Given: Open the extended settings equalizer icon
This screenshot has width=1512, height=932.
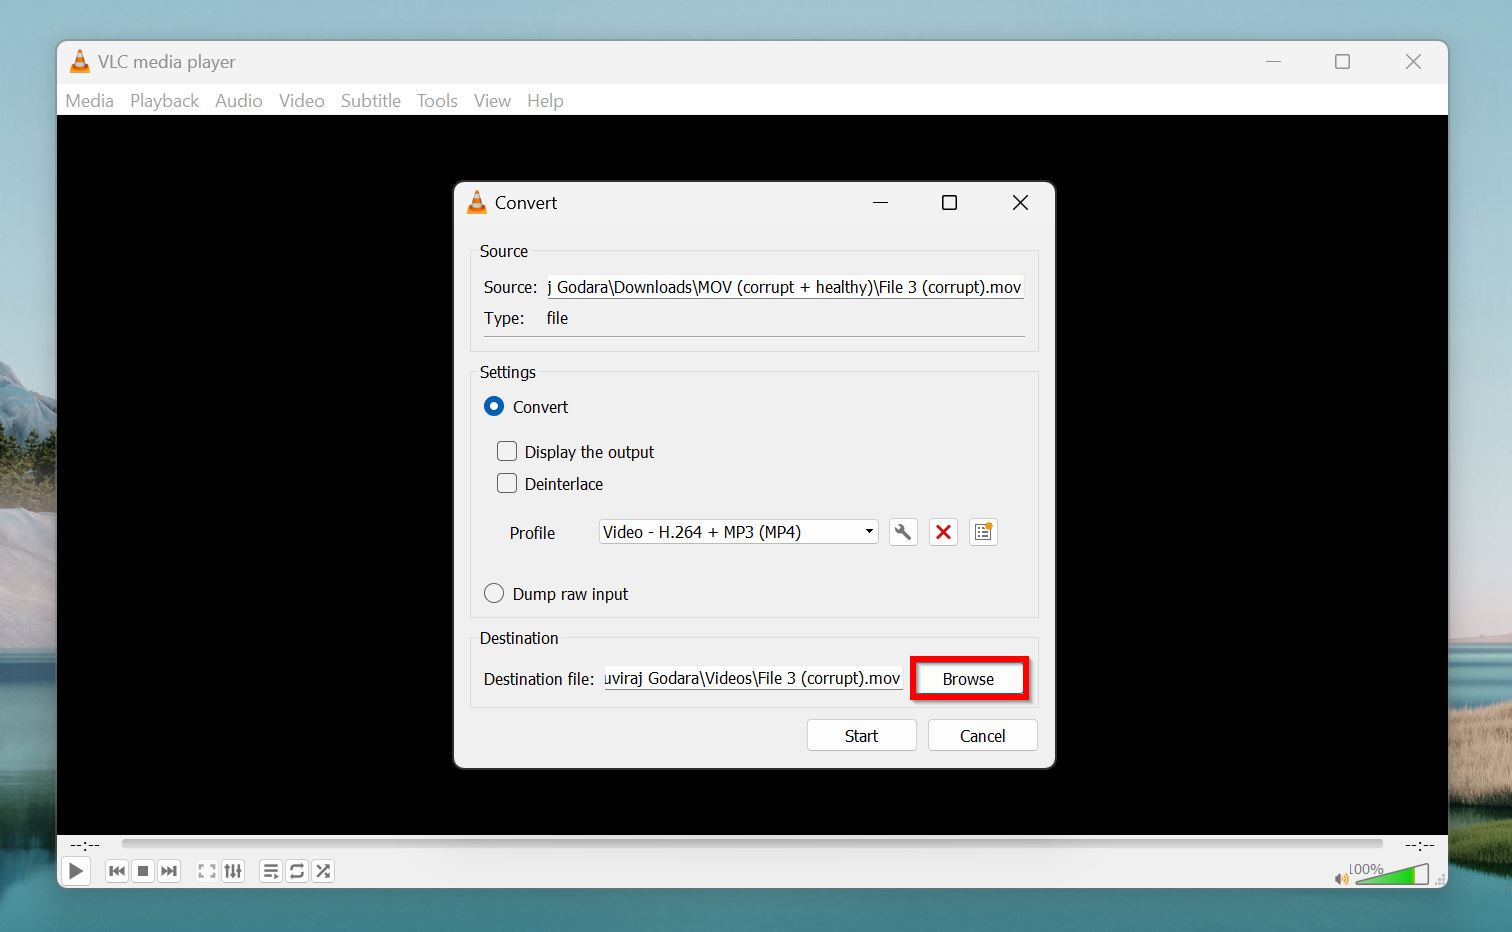Looking at the screenshot, I should click(x=233, y=871).
